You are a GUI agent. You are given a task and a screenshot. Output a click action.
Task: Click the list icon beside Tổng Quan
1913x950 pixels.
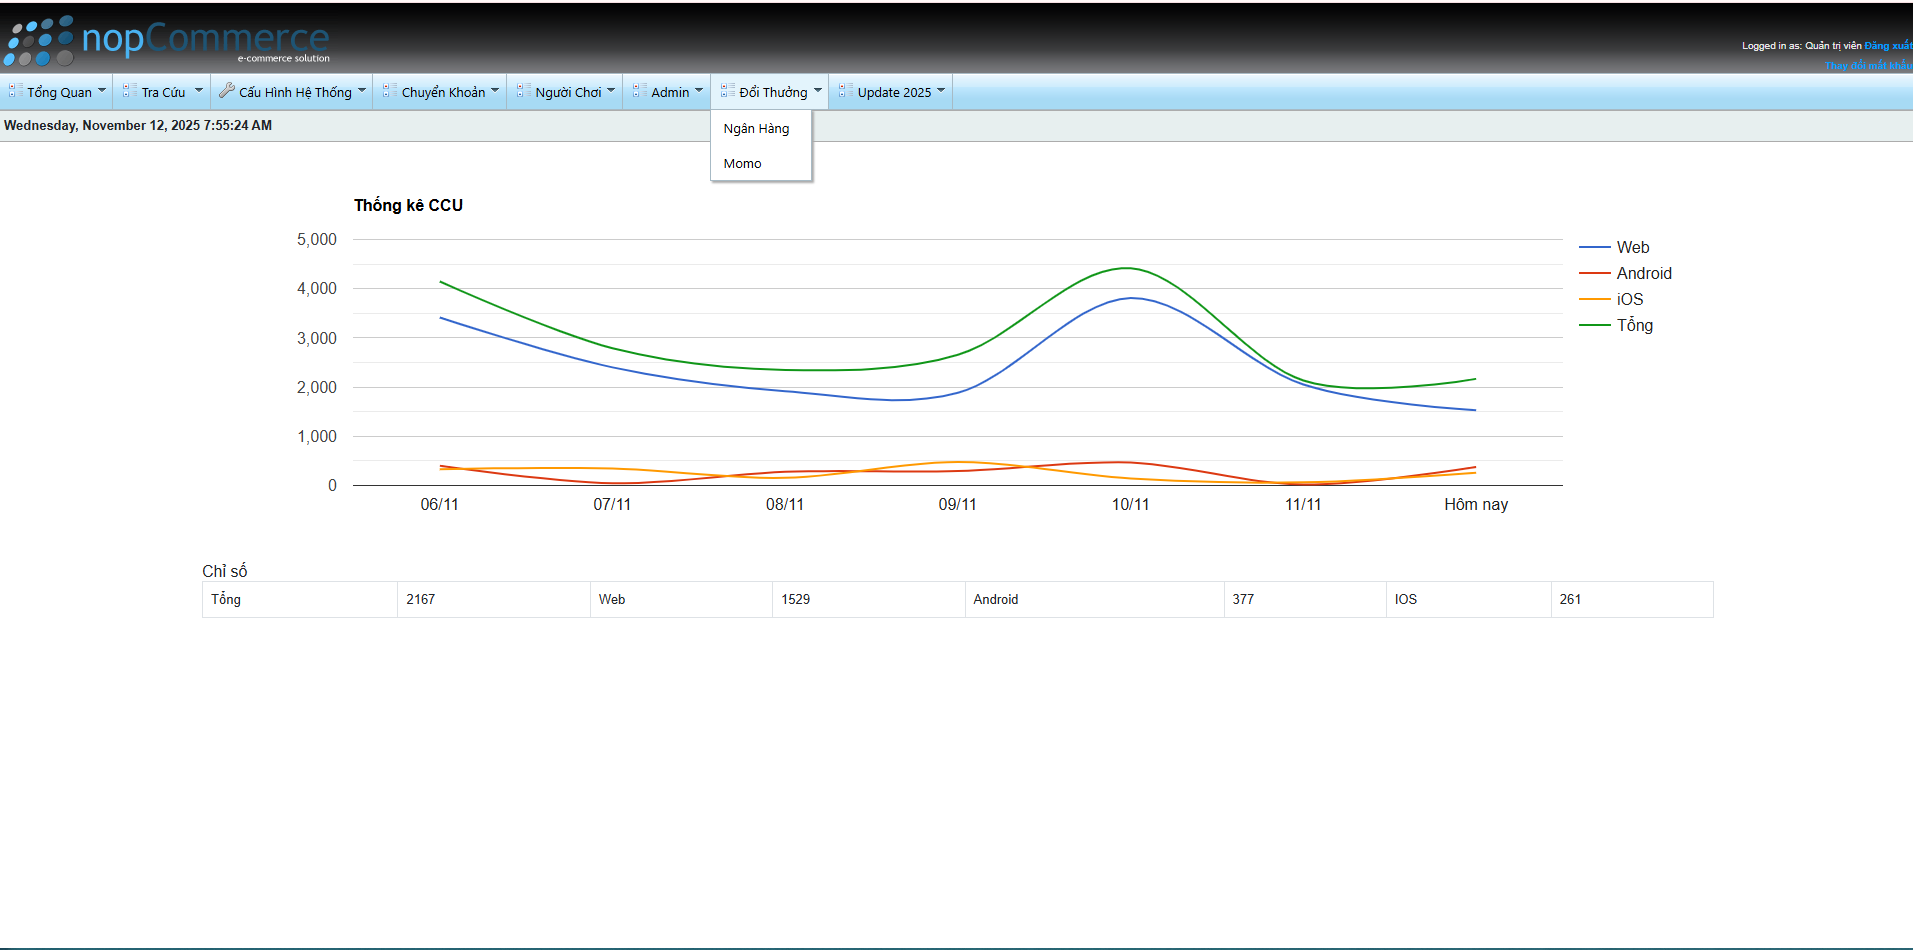(16, 91)
